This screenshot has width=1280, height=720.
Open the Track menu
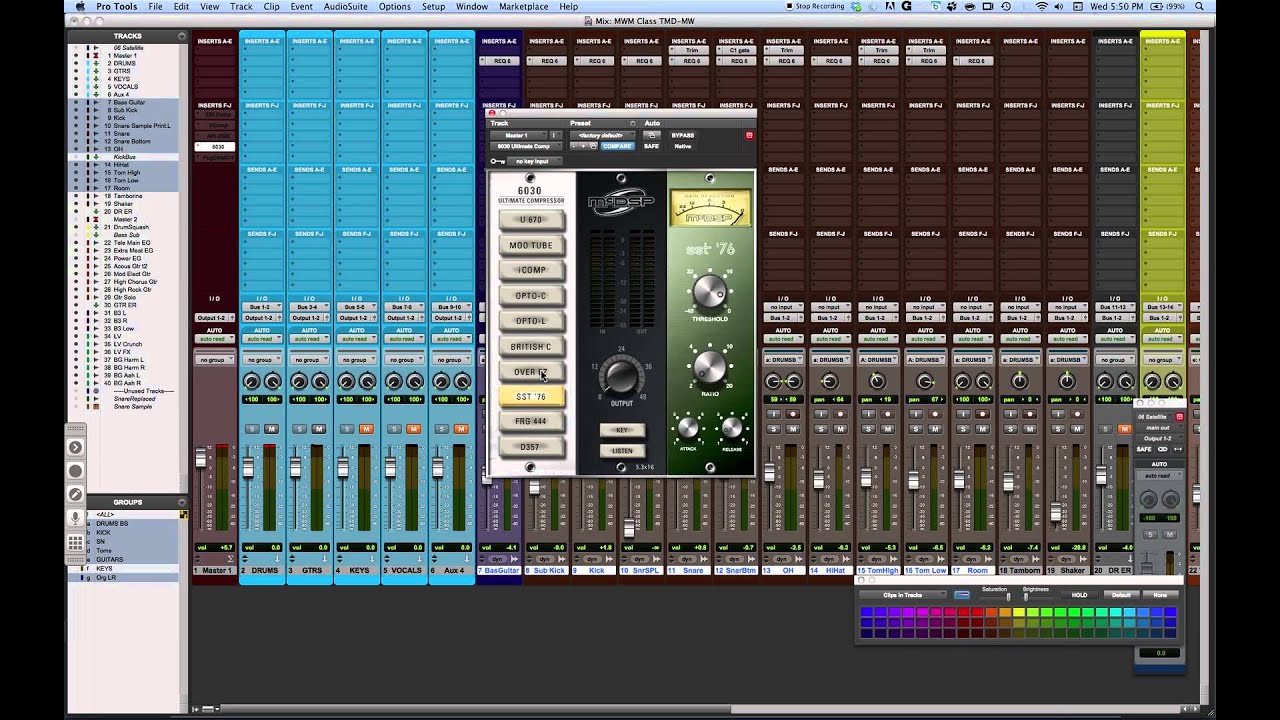click(x=241, y=6)
